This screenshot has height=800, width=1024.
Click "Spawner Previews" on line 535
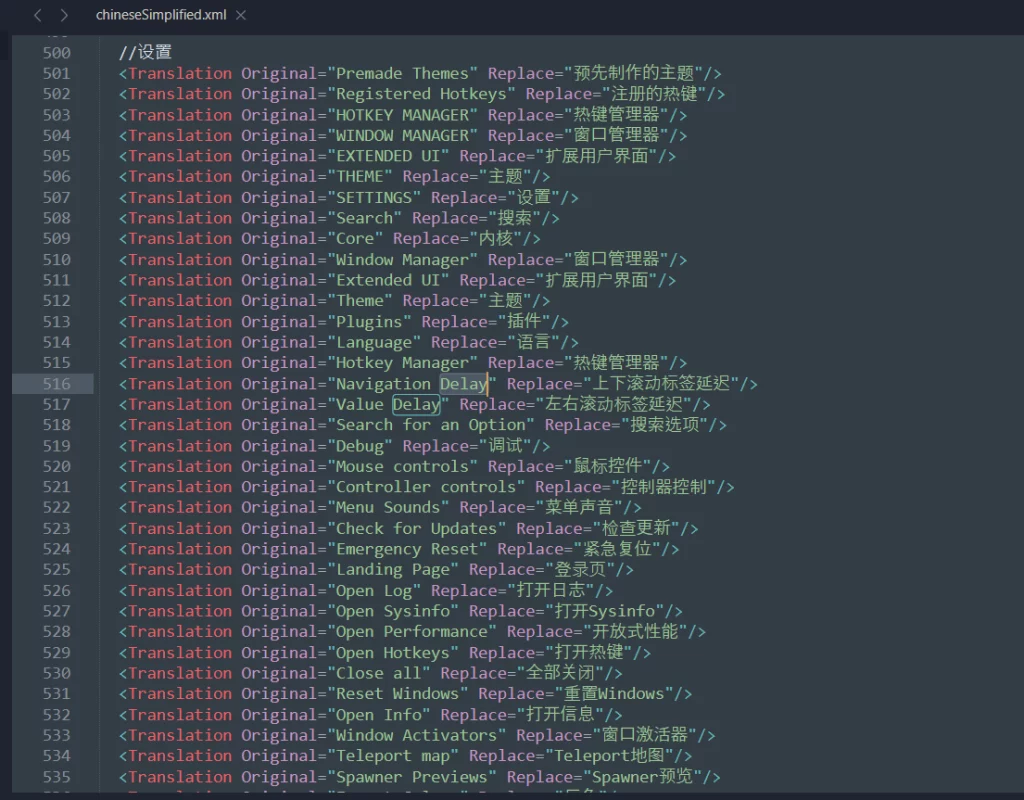[412, 776]
